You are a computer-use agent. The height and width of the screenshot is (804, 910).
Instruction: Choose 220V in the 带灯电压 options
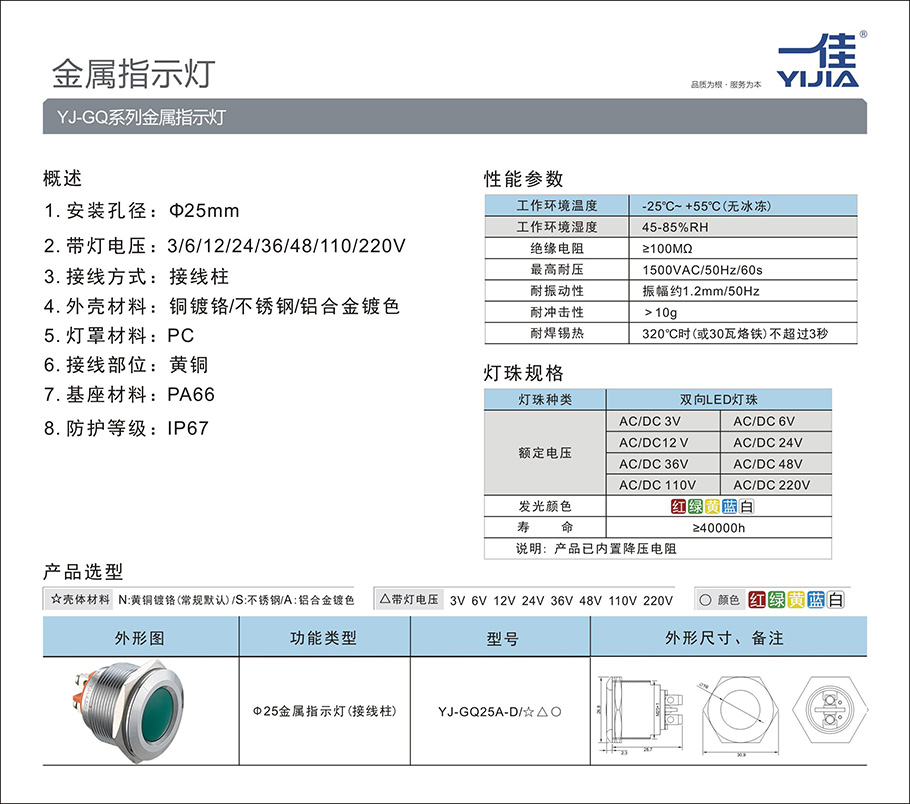pos(658,600)
